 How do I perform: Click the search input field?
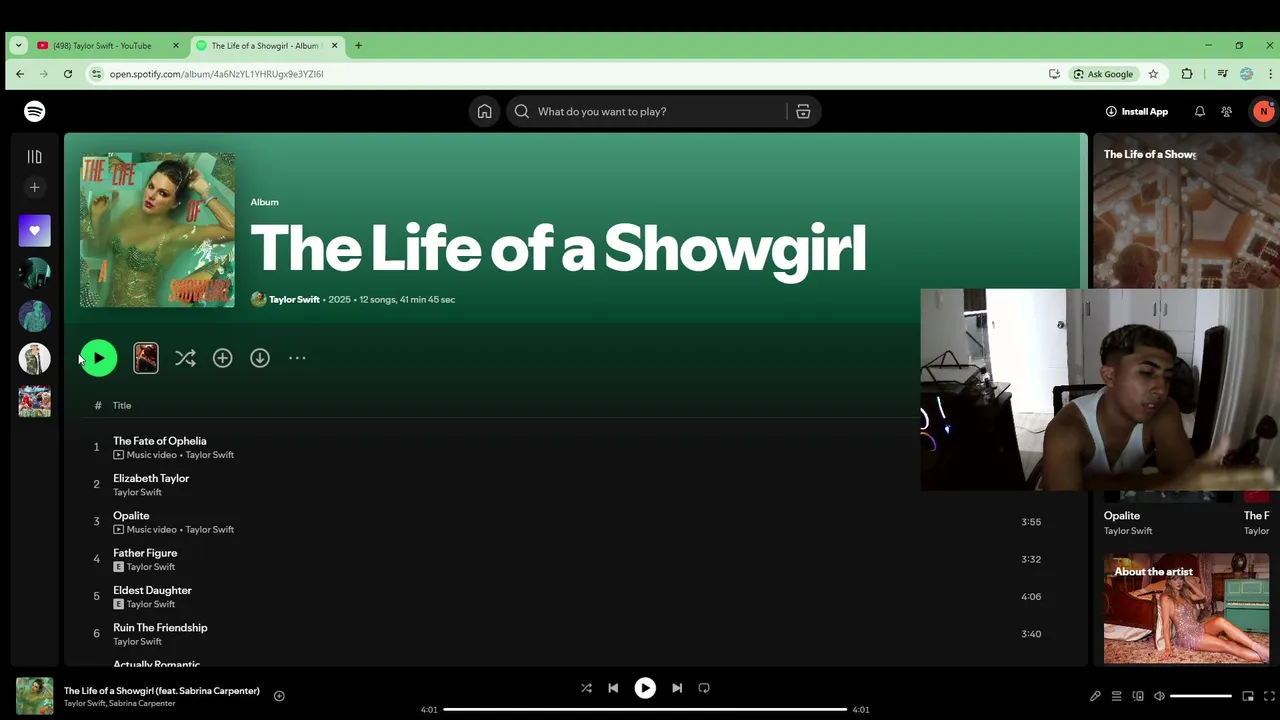646,111
